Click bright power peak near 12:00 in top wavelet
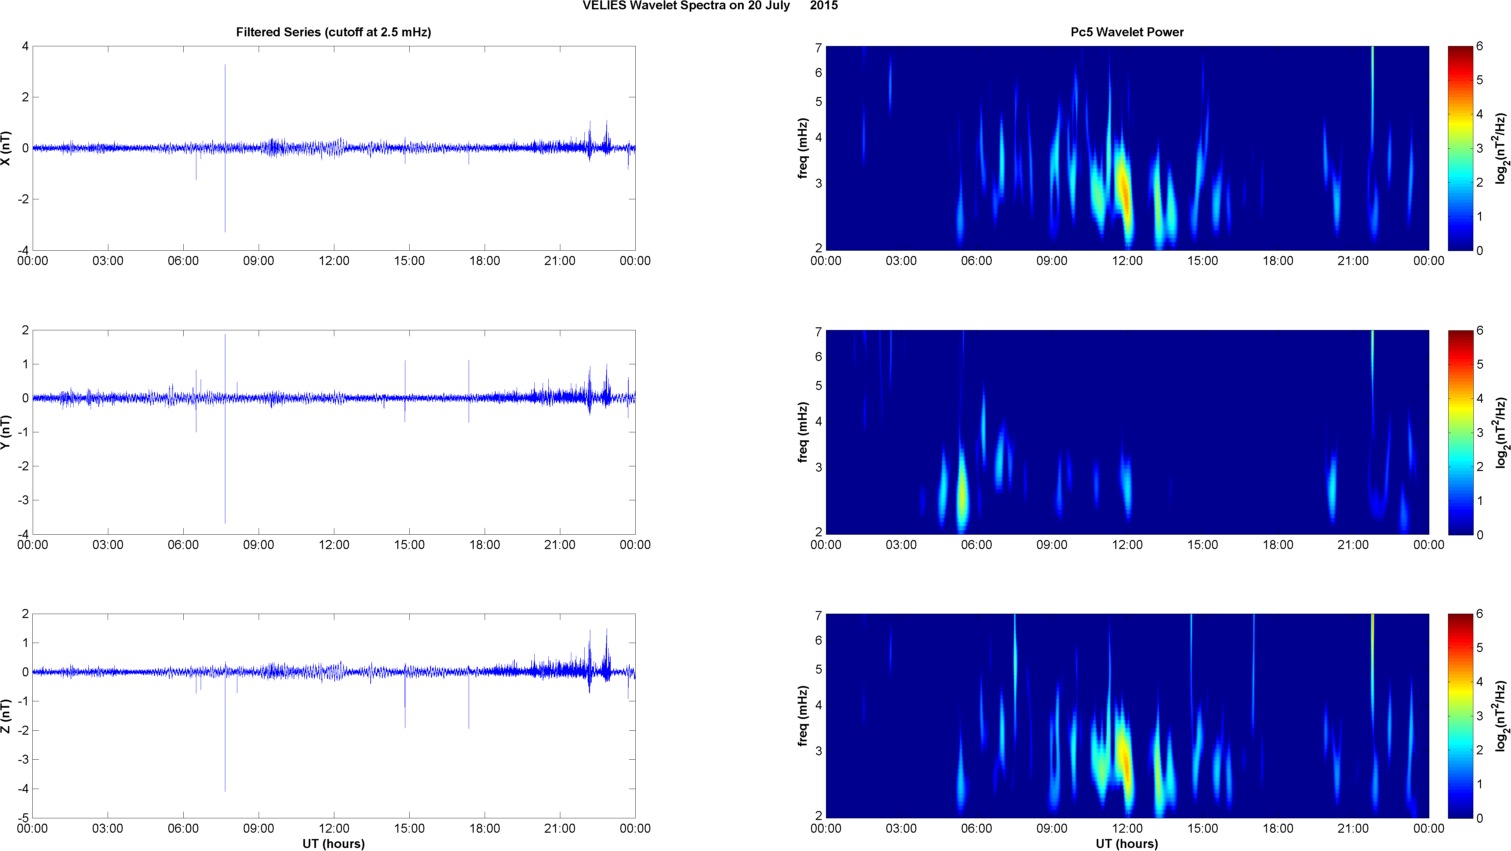This screenshot has width=1511, height=851. (1124, 190)
